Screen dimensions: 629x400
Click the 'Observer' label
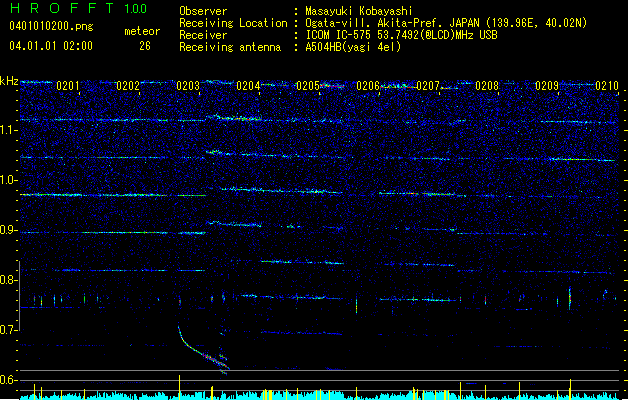pos(203,11)
